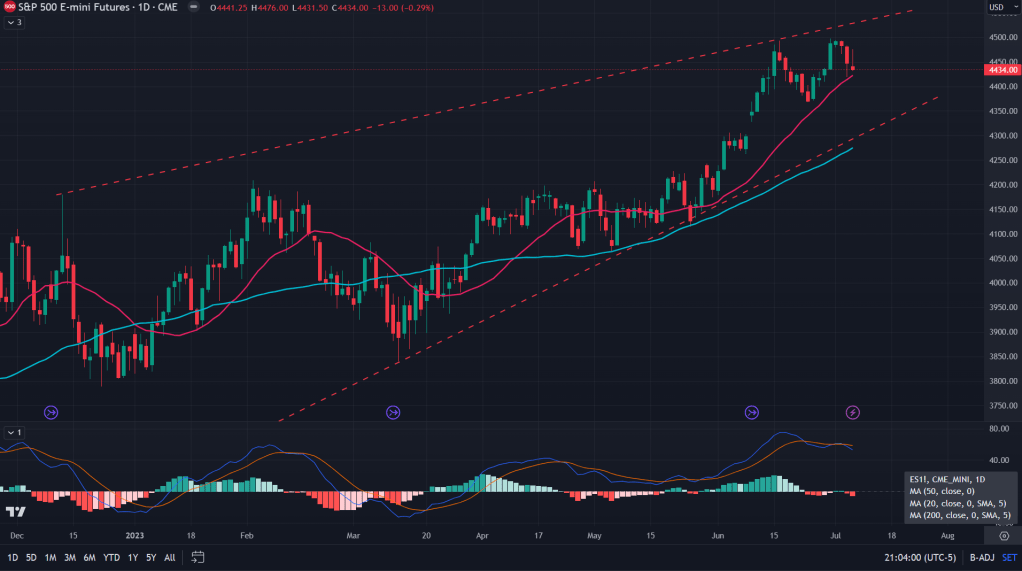Click the contract rollover marker near March
This screenshot has height=571, width=1022.
pos(393,412)
